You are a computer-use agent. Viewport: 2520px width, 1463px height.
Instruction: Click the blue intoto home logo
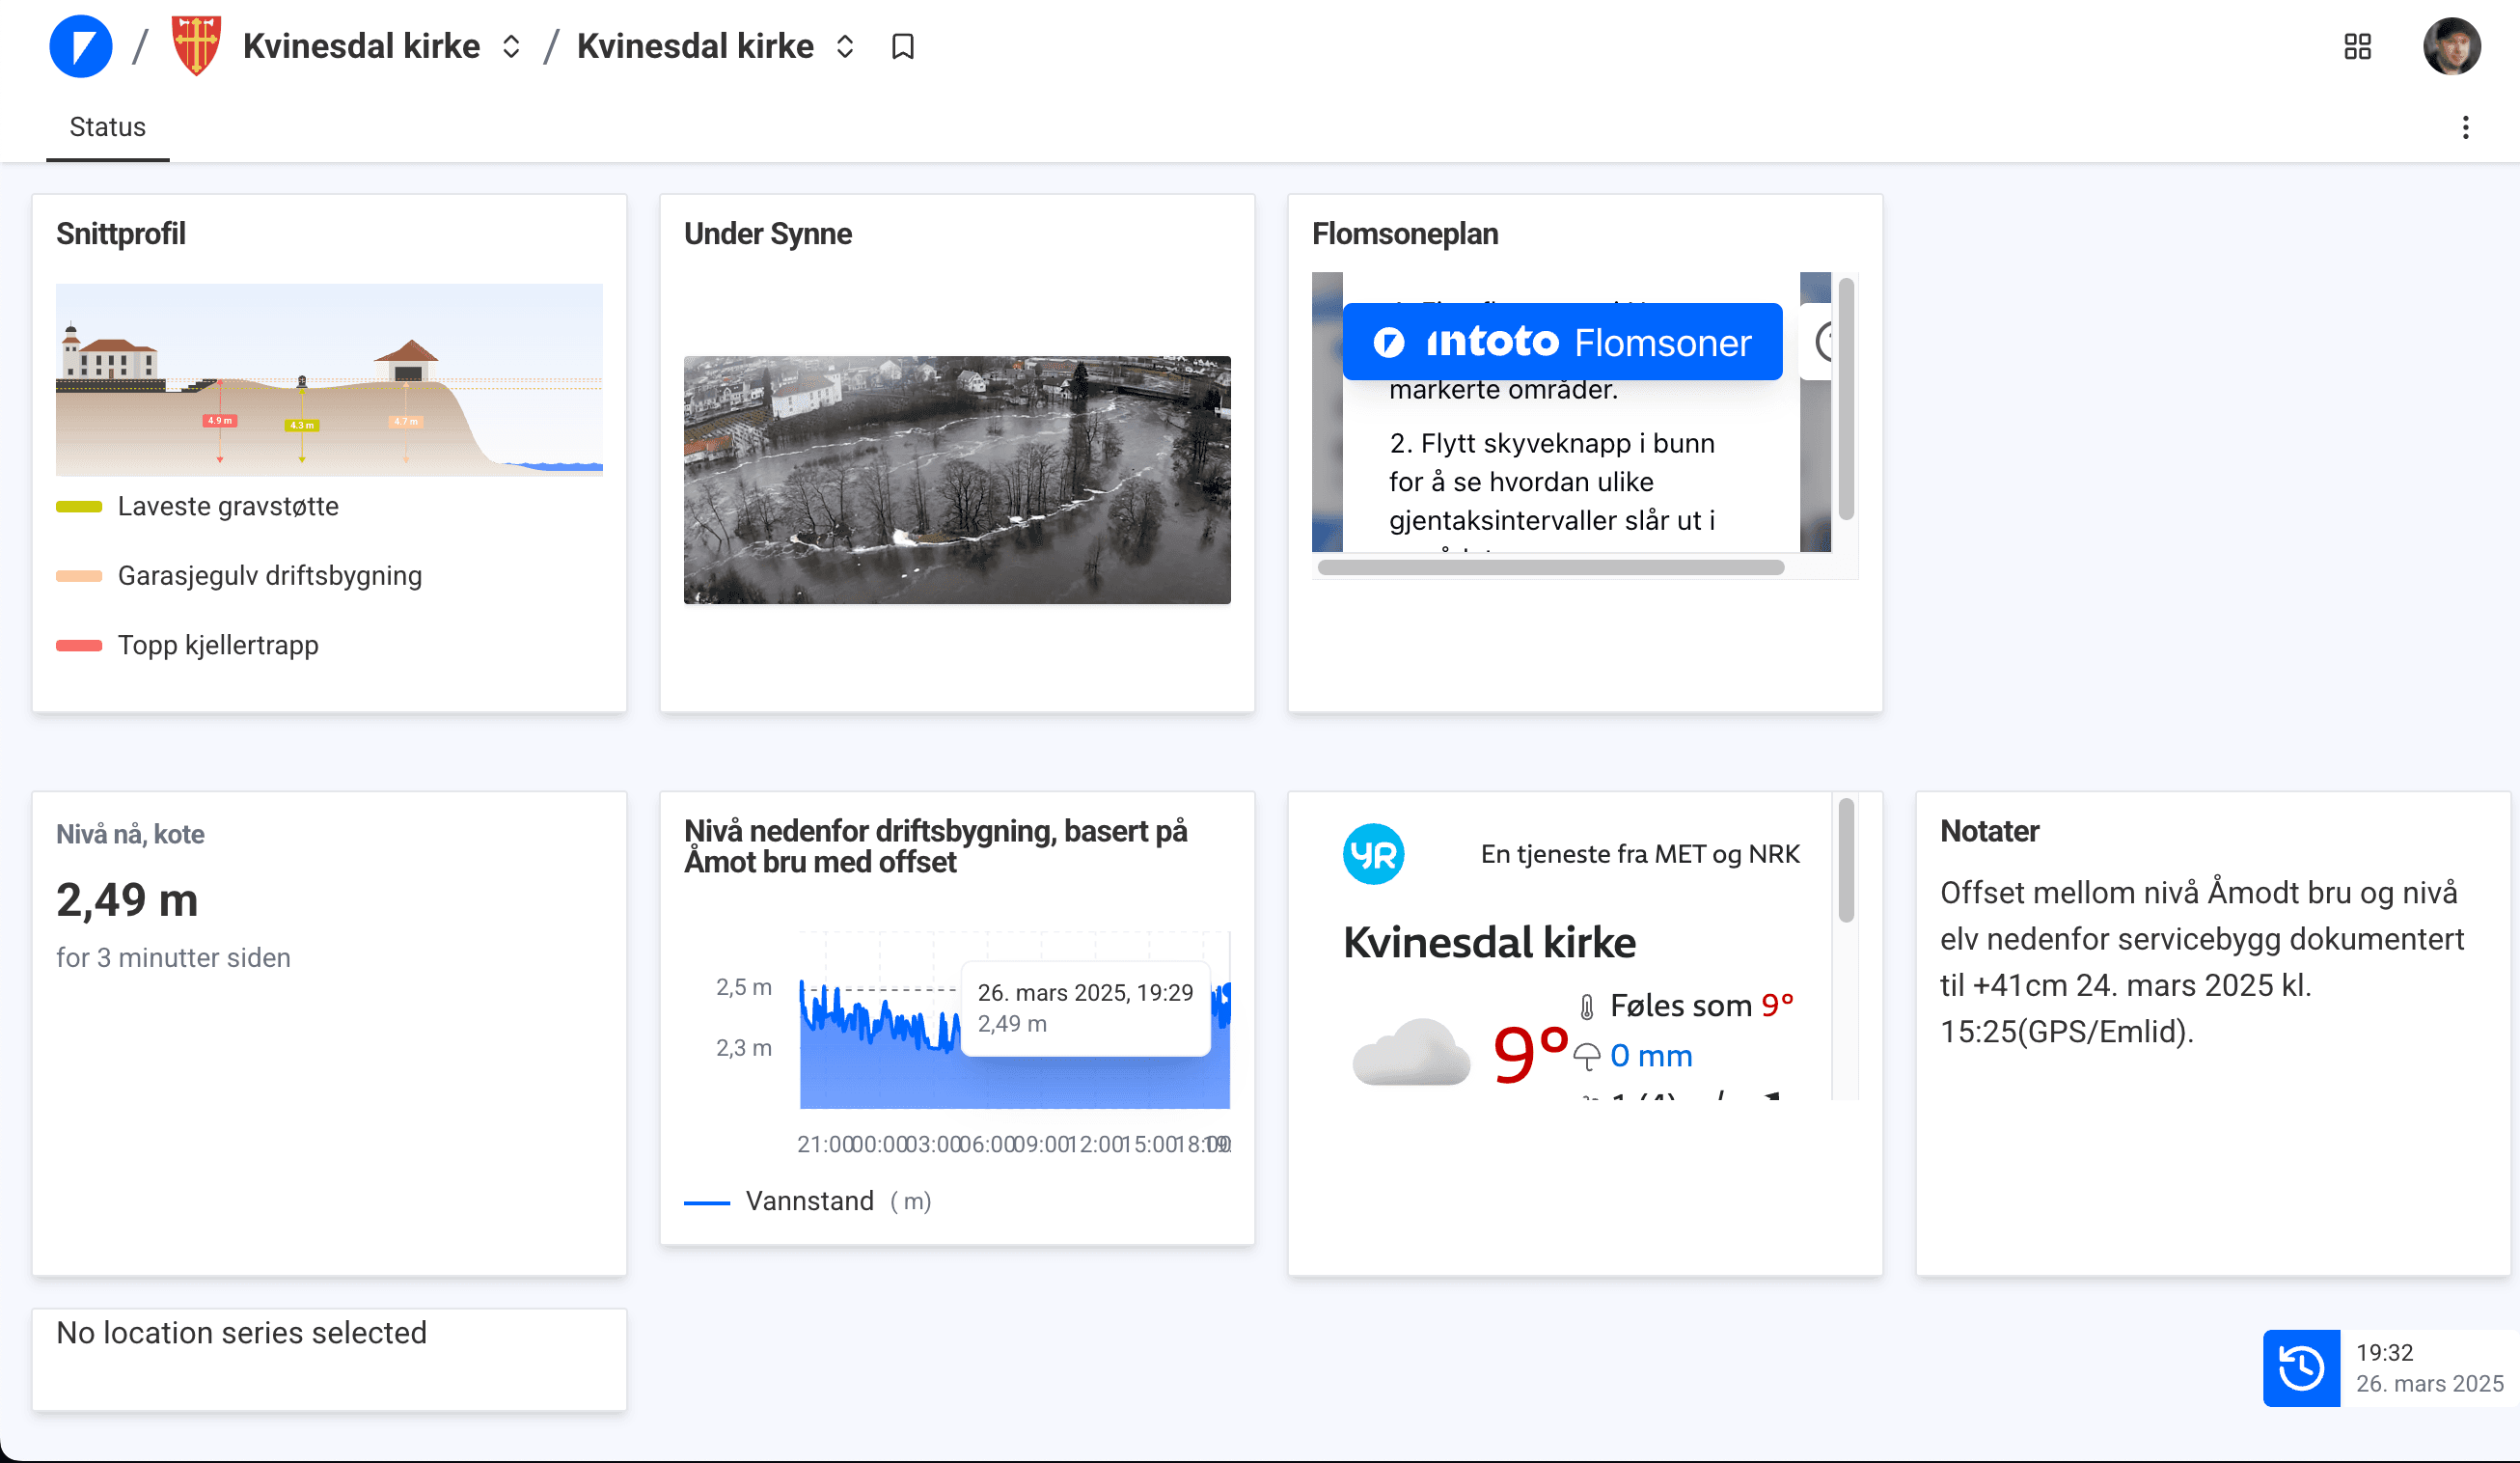point(80,46)
